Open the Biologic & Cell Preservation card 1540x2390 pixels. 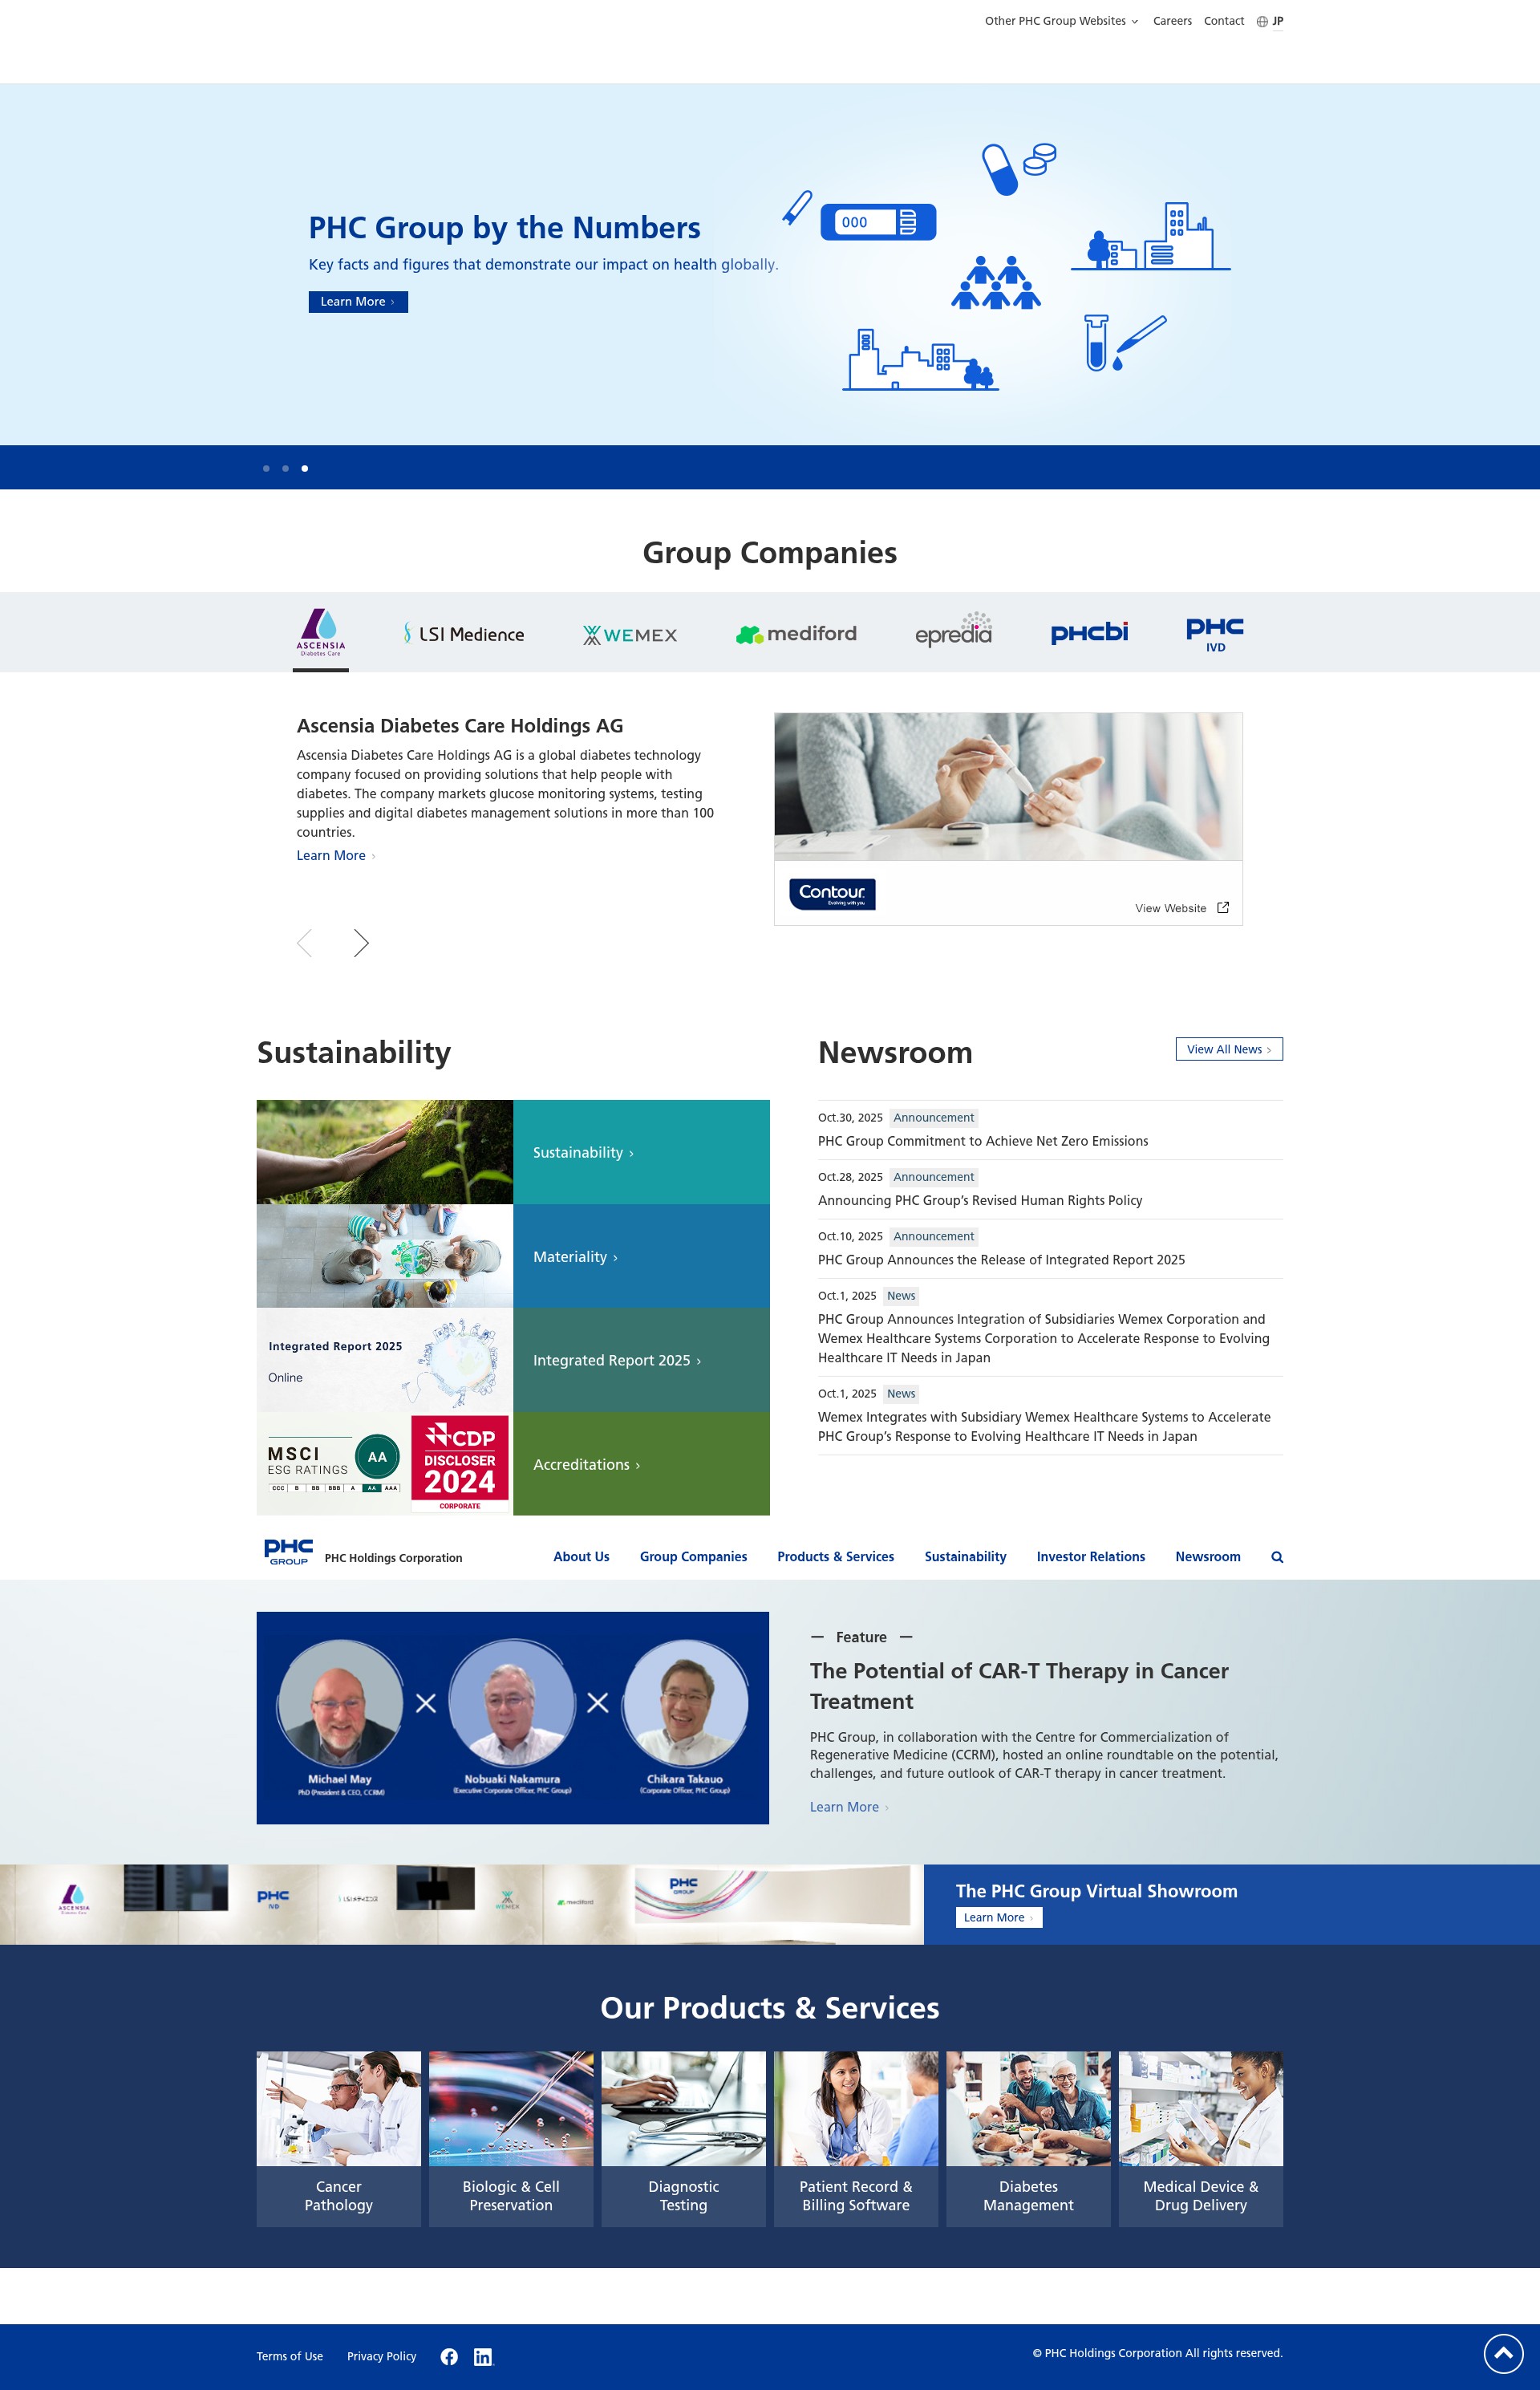click(x=511, y=2139)
